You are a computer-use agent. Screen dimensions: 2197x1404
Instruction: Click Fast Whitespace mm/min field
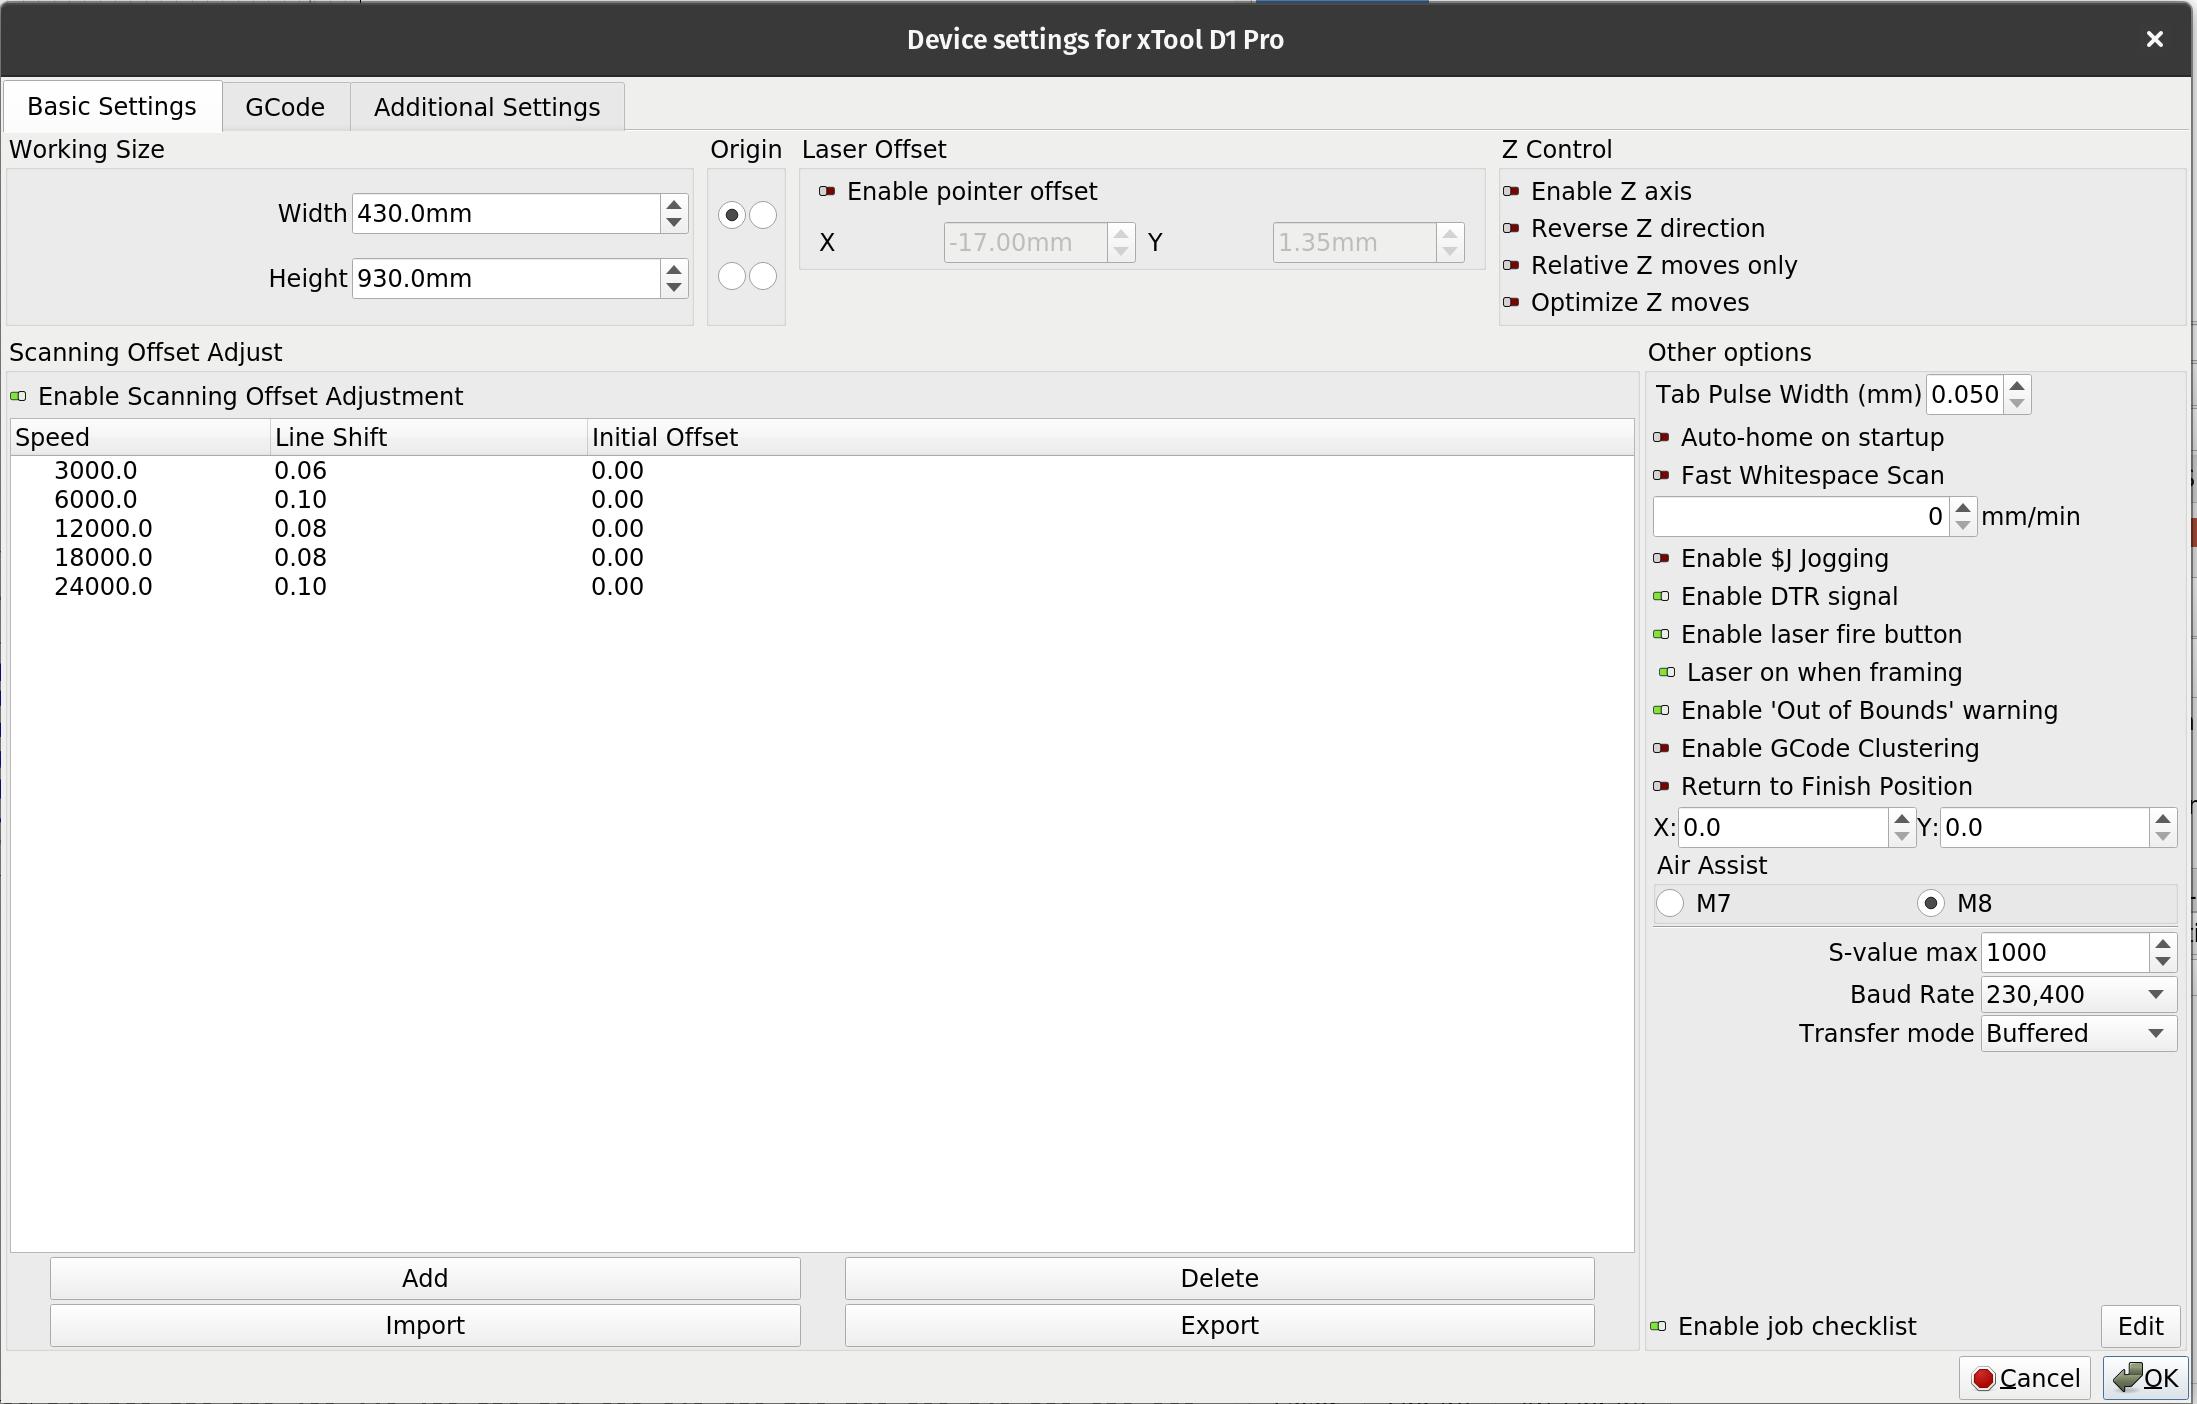pos(1800,517)
